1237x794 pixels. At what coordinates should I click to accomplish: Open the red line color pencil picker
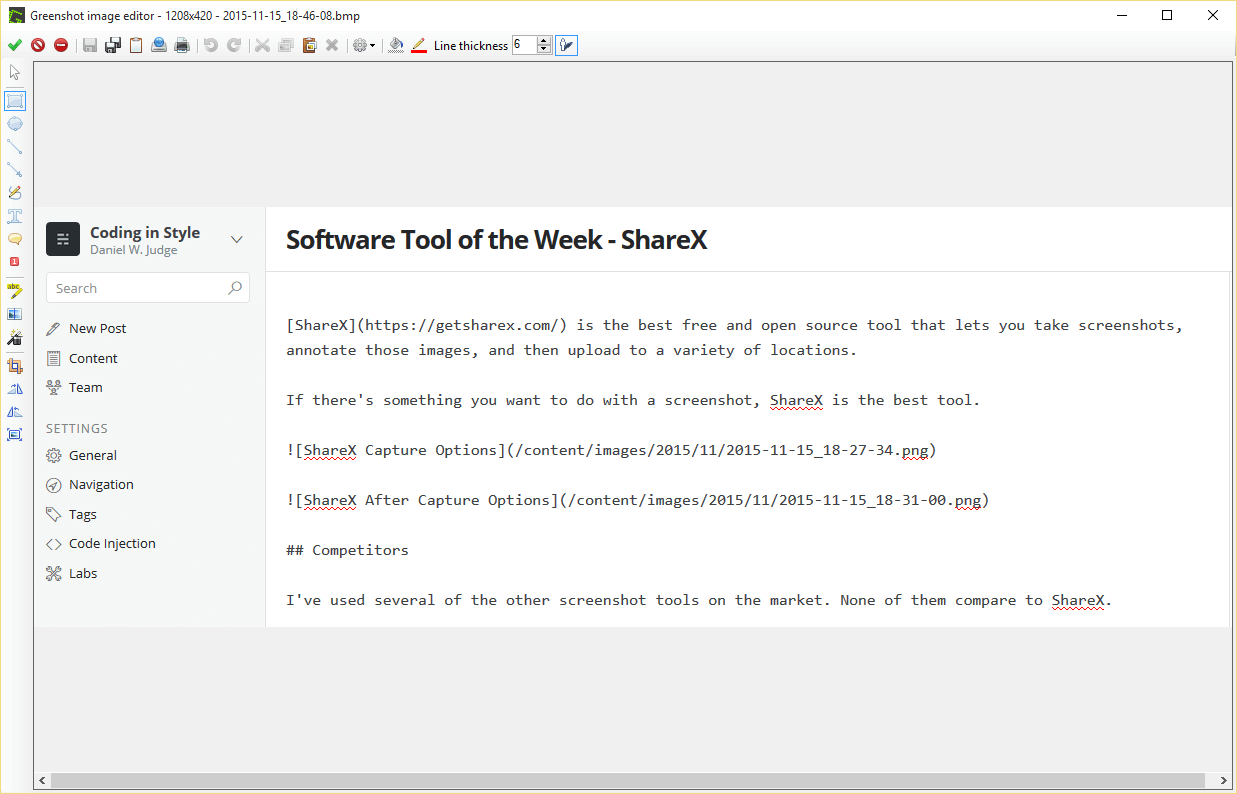tap(419, 45)
